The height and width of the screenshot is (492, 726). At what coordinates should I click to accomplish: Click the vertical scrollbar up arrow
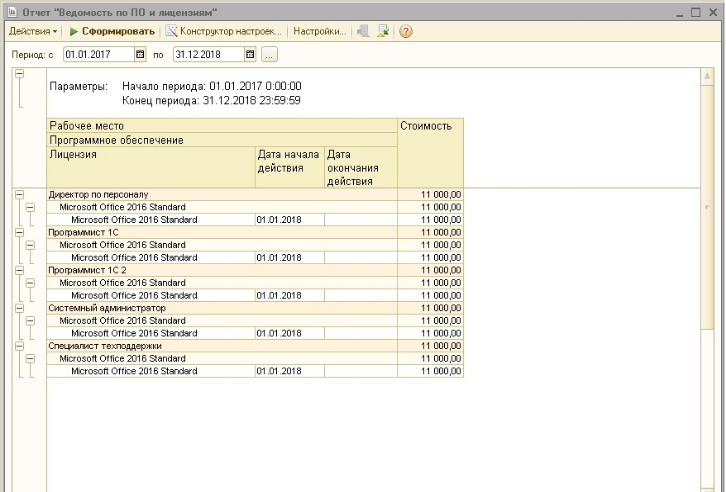click(x=707, y=76)
